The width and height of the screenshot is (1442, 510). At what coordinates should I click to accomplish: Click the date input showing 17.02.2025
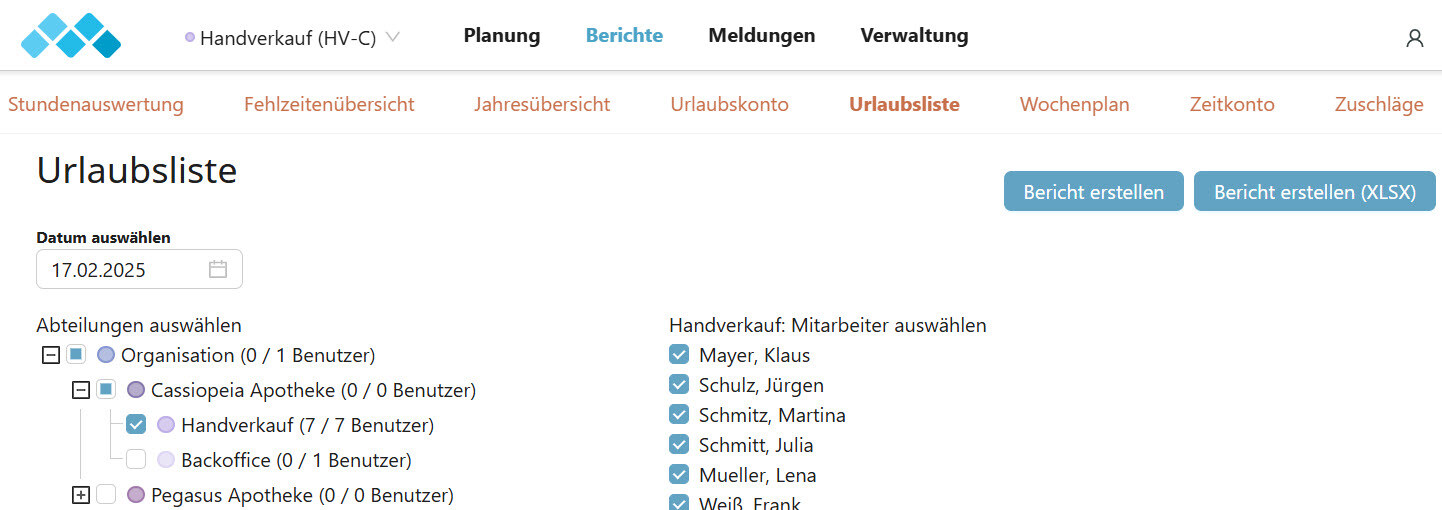(139, 269)
